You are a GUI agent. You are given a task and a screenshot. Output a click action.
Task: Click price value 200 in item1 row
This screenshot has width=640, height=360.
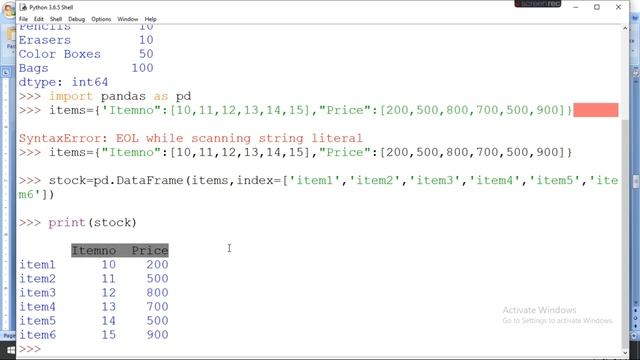158,264
